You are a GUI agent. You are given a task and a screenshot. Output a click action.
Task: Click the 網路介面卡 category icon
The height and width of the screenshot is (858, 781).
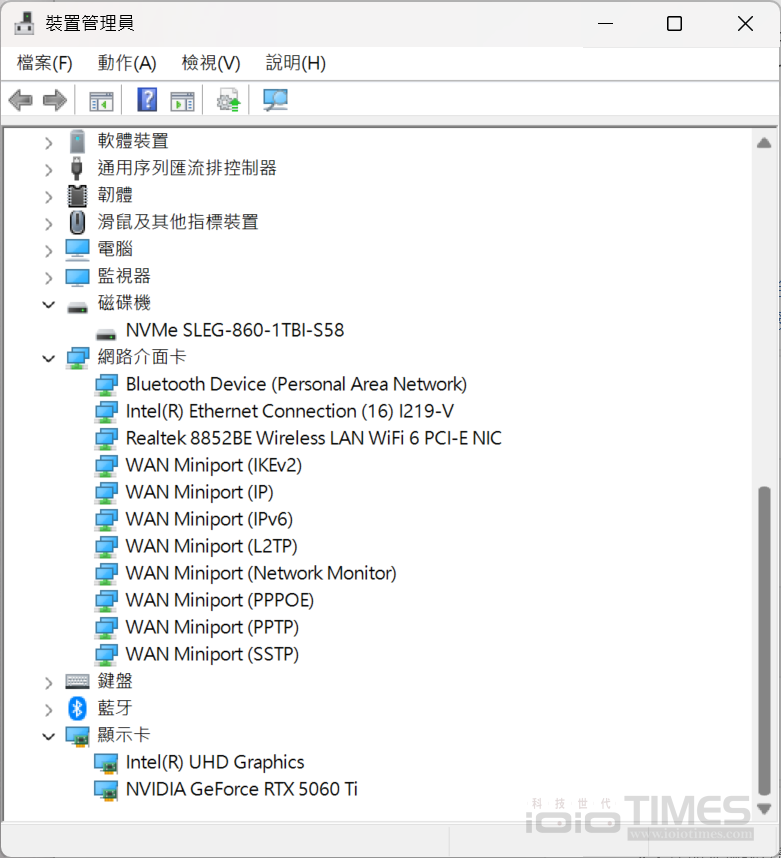(x=78, y=358)
